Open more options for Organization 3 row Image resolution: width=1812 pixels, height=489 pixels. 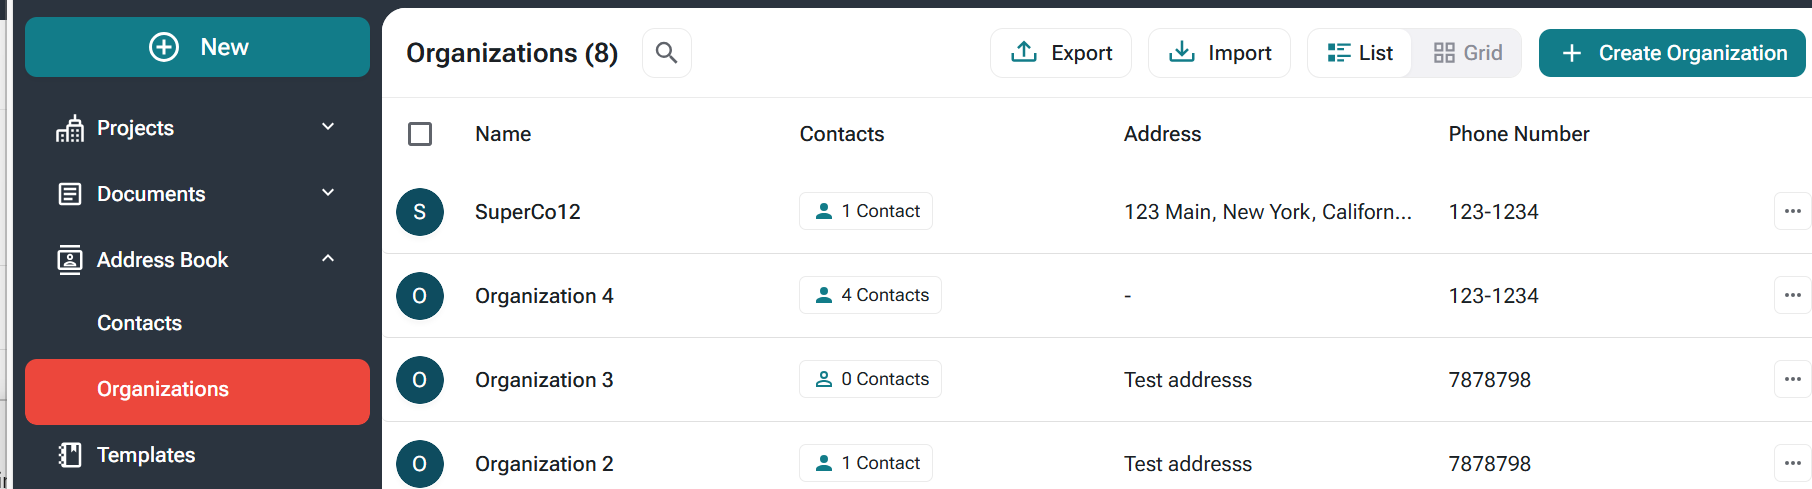(x=1792, y=379)
